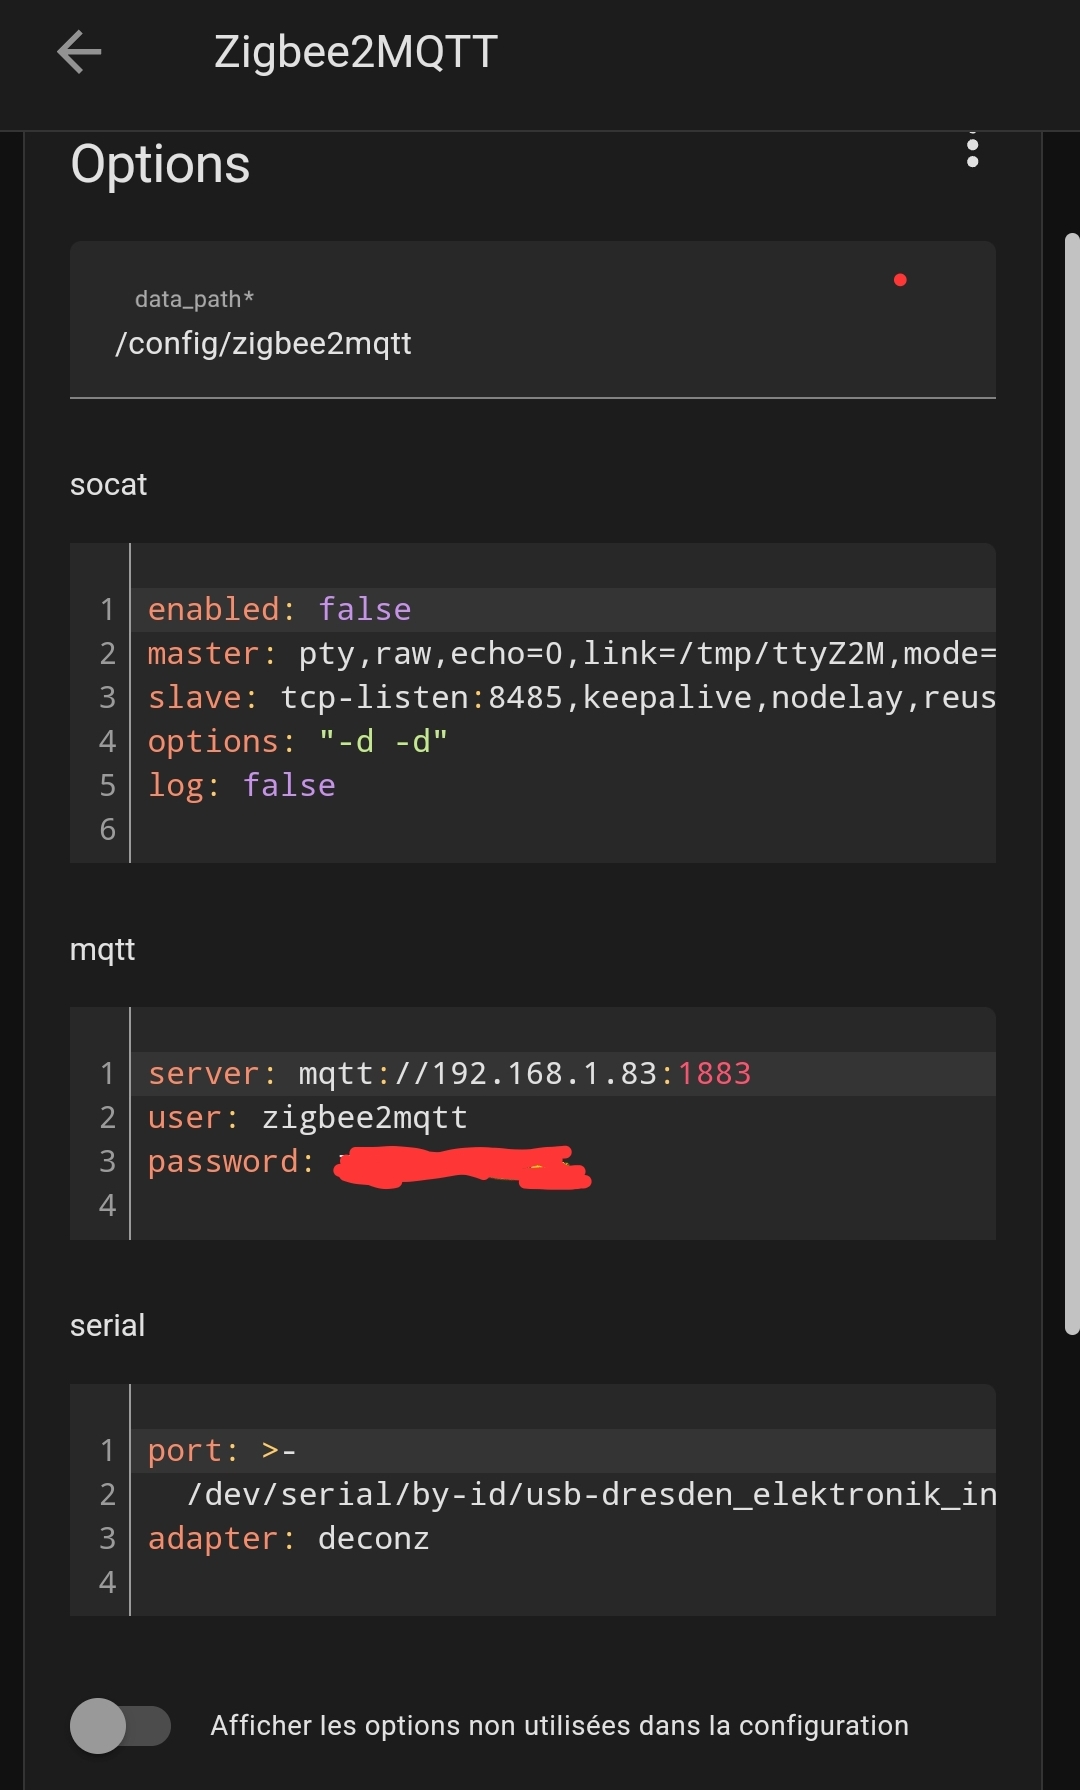Screen dimensions: 1080x1790
Task: Click the socat line 'enabled: false'
Action: (x=564, y=609)
